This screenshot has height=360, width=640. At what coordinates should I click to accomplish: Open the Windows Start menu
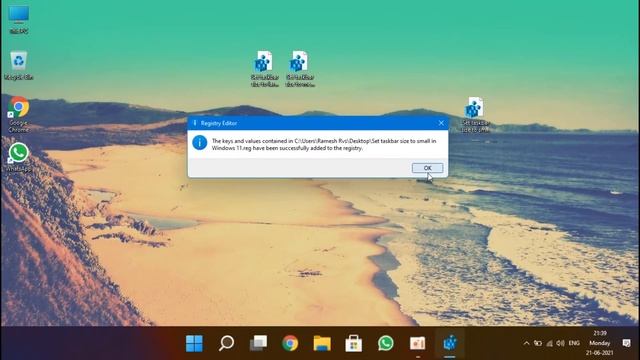[x=194, y=343]
